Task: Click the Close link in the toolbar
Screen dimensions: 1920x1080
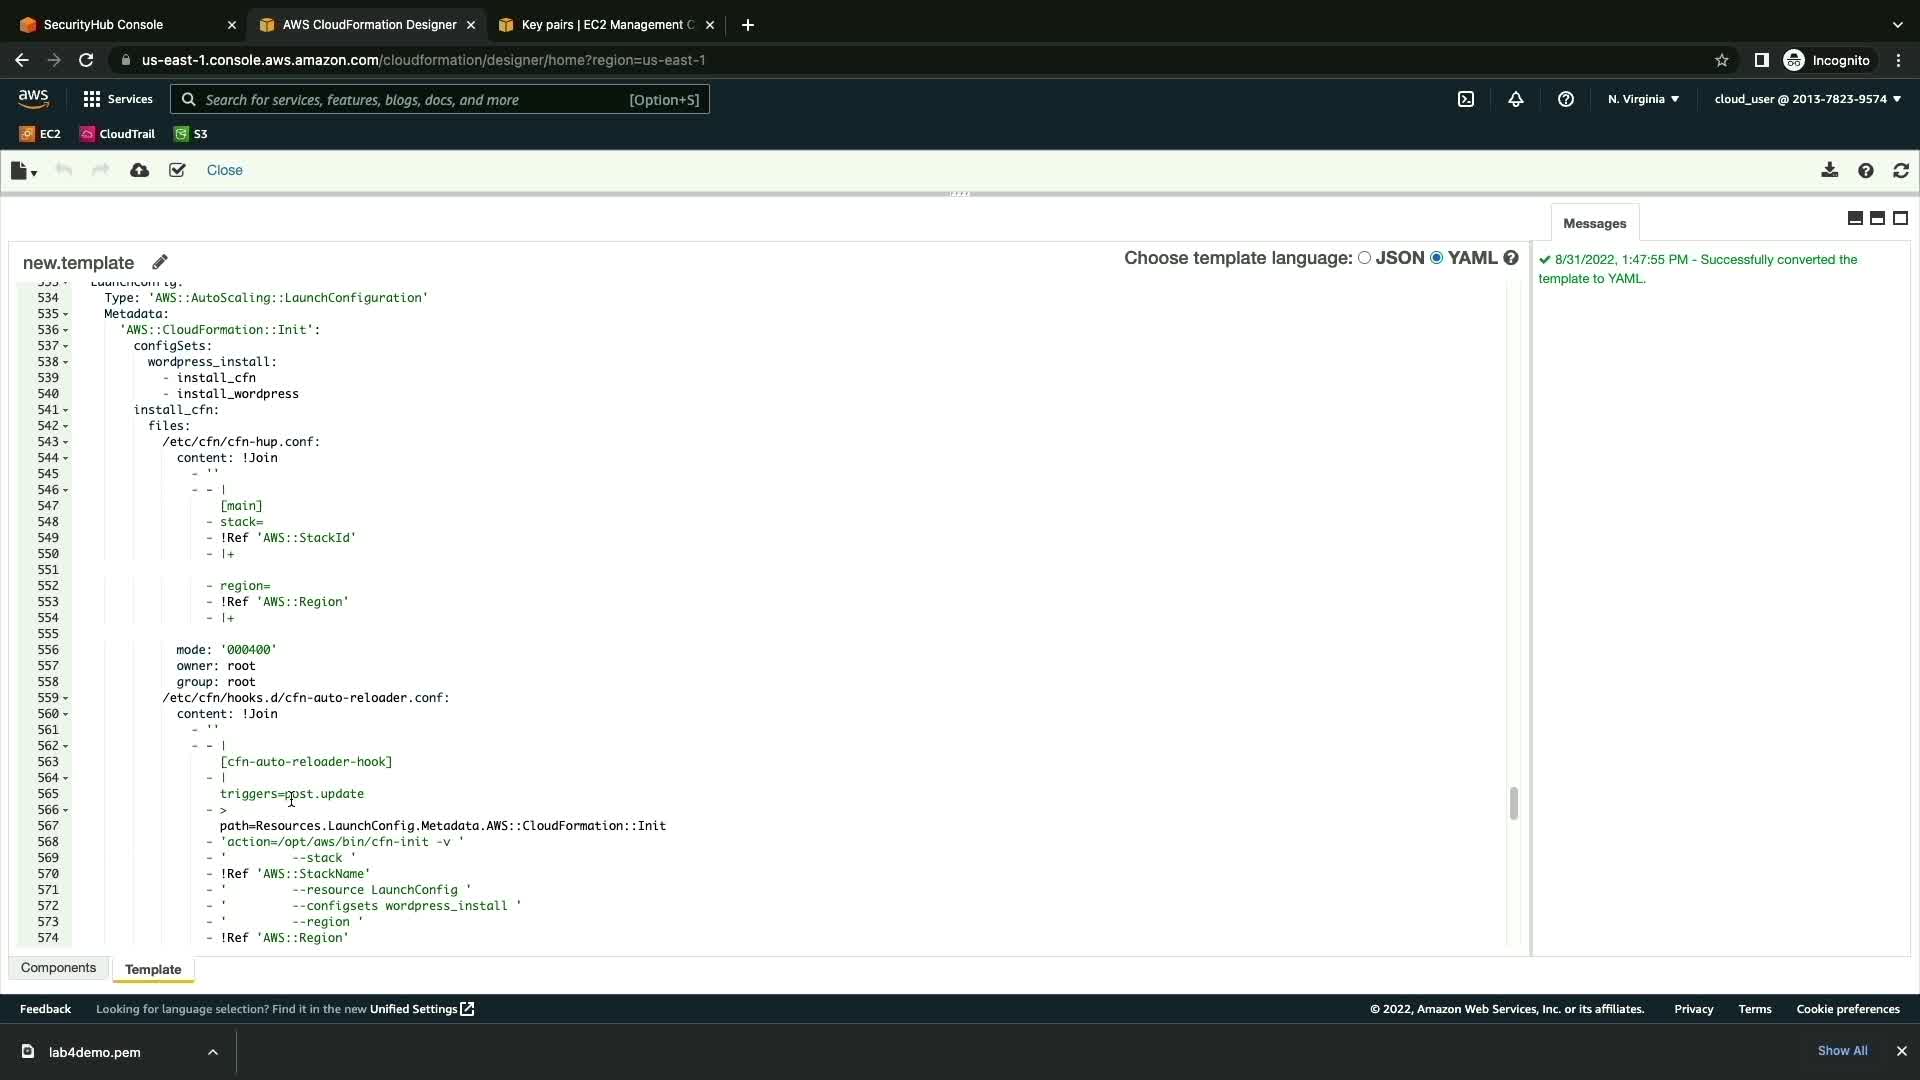Action: tap(224, 170)
